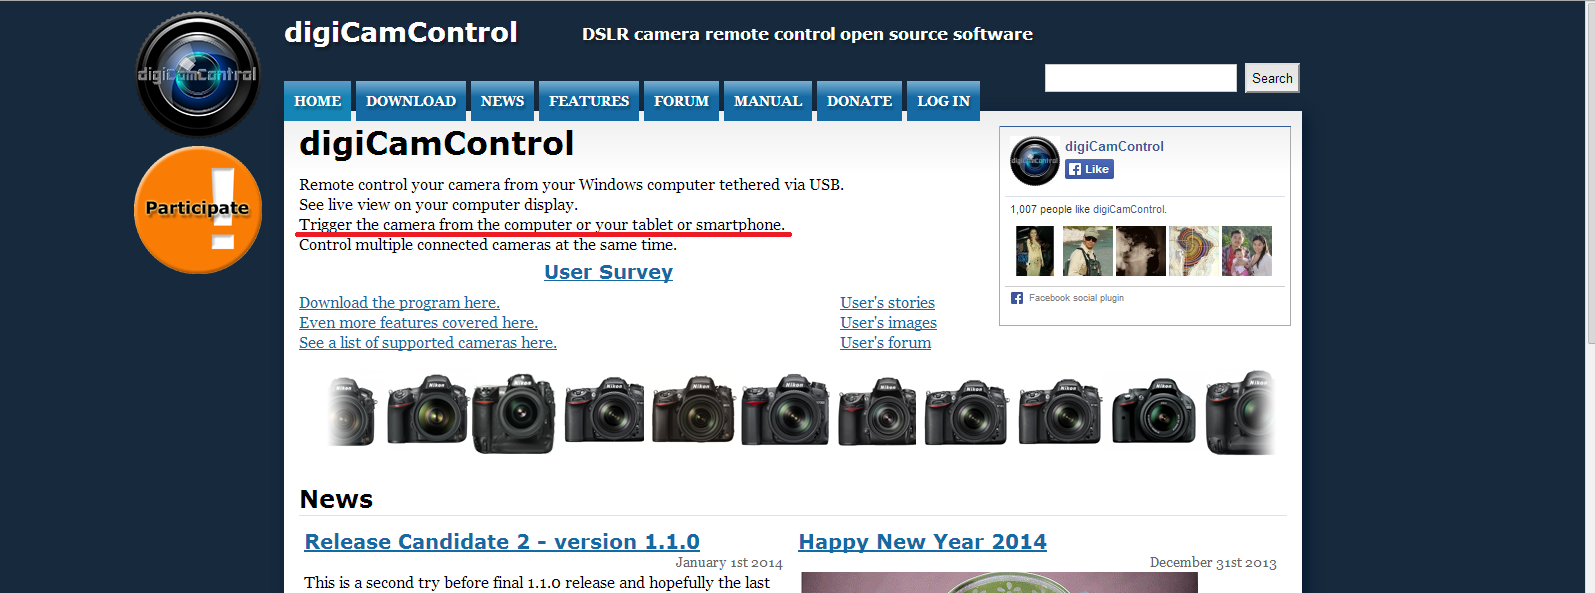
Task: Click the digiCamControl lens logo
Action: [x=198, y=75]
